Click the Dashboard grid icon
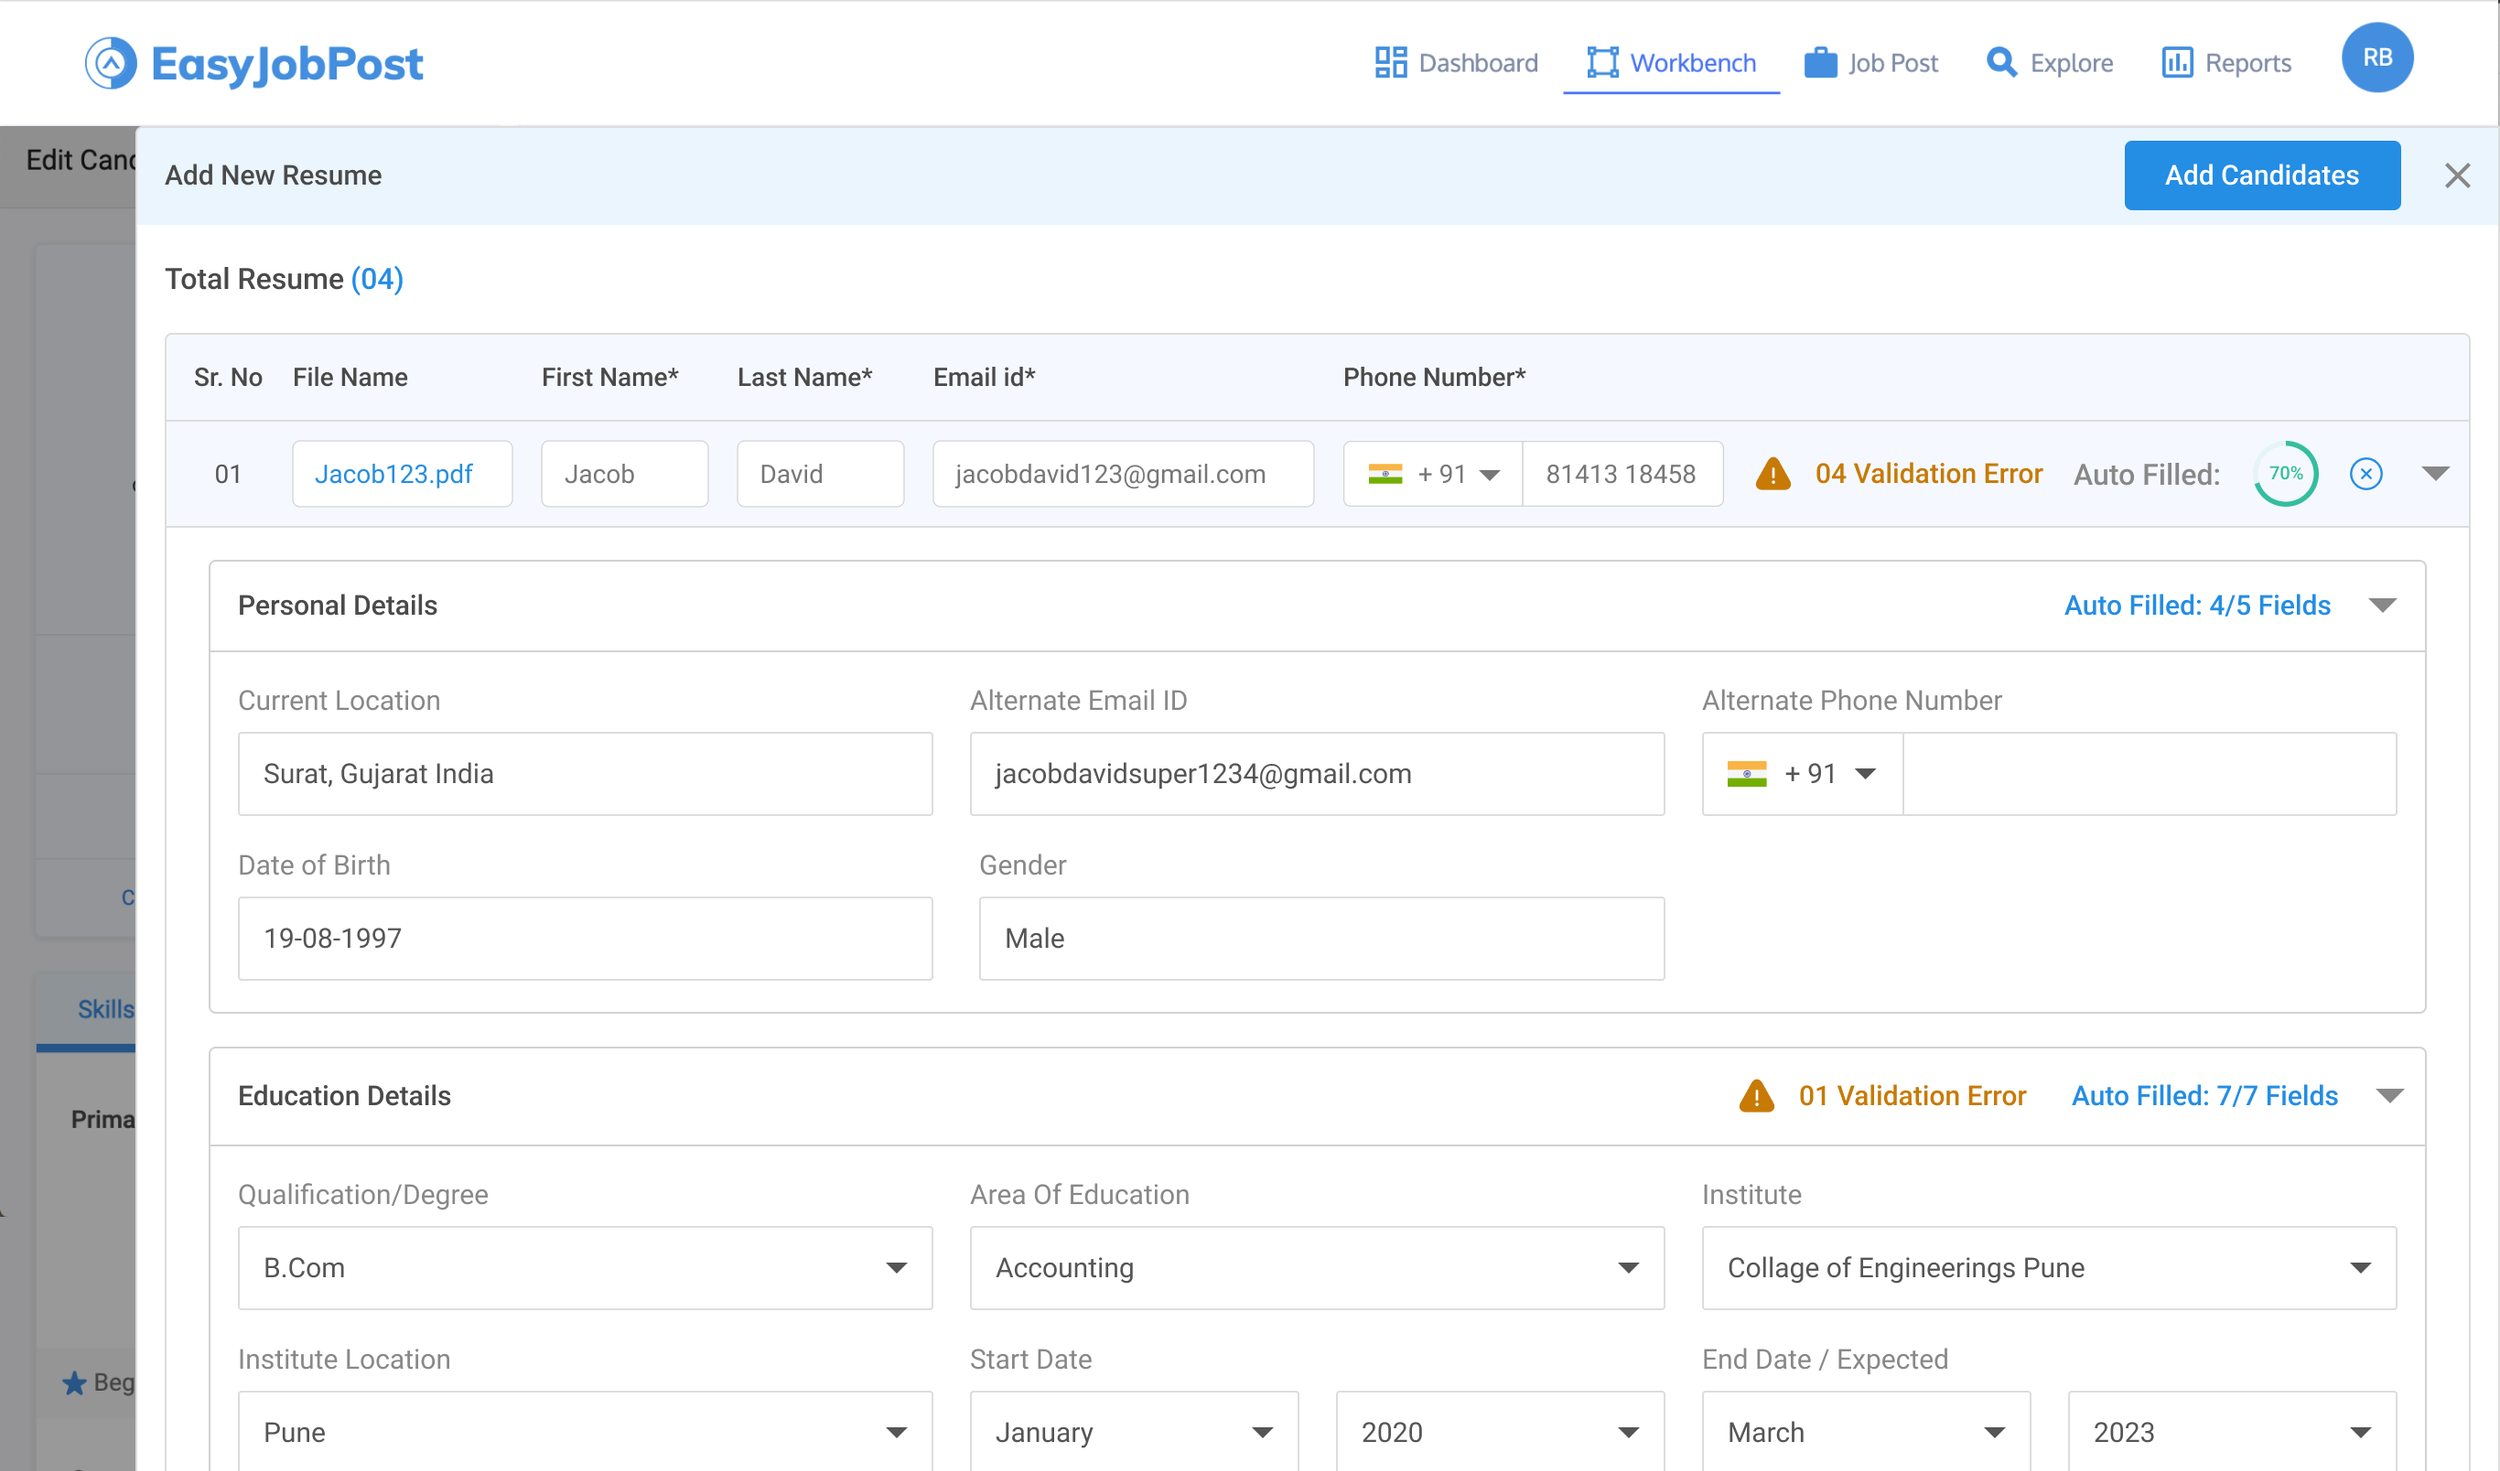2500x1471 pixels. click(1390, 63)
